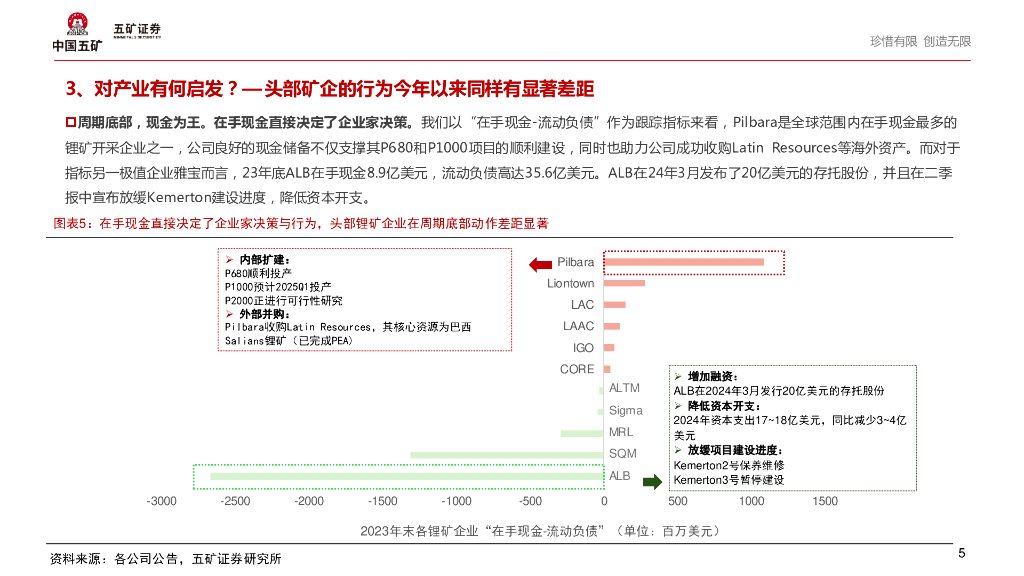Select figure caption beginning 图表5

point(300,223)
